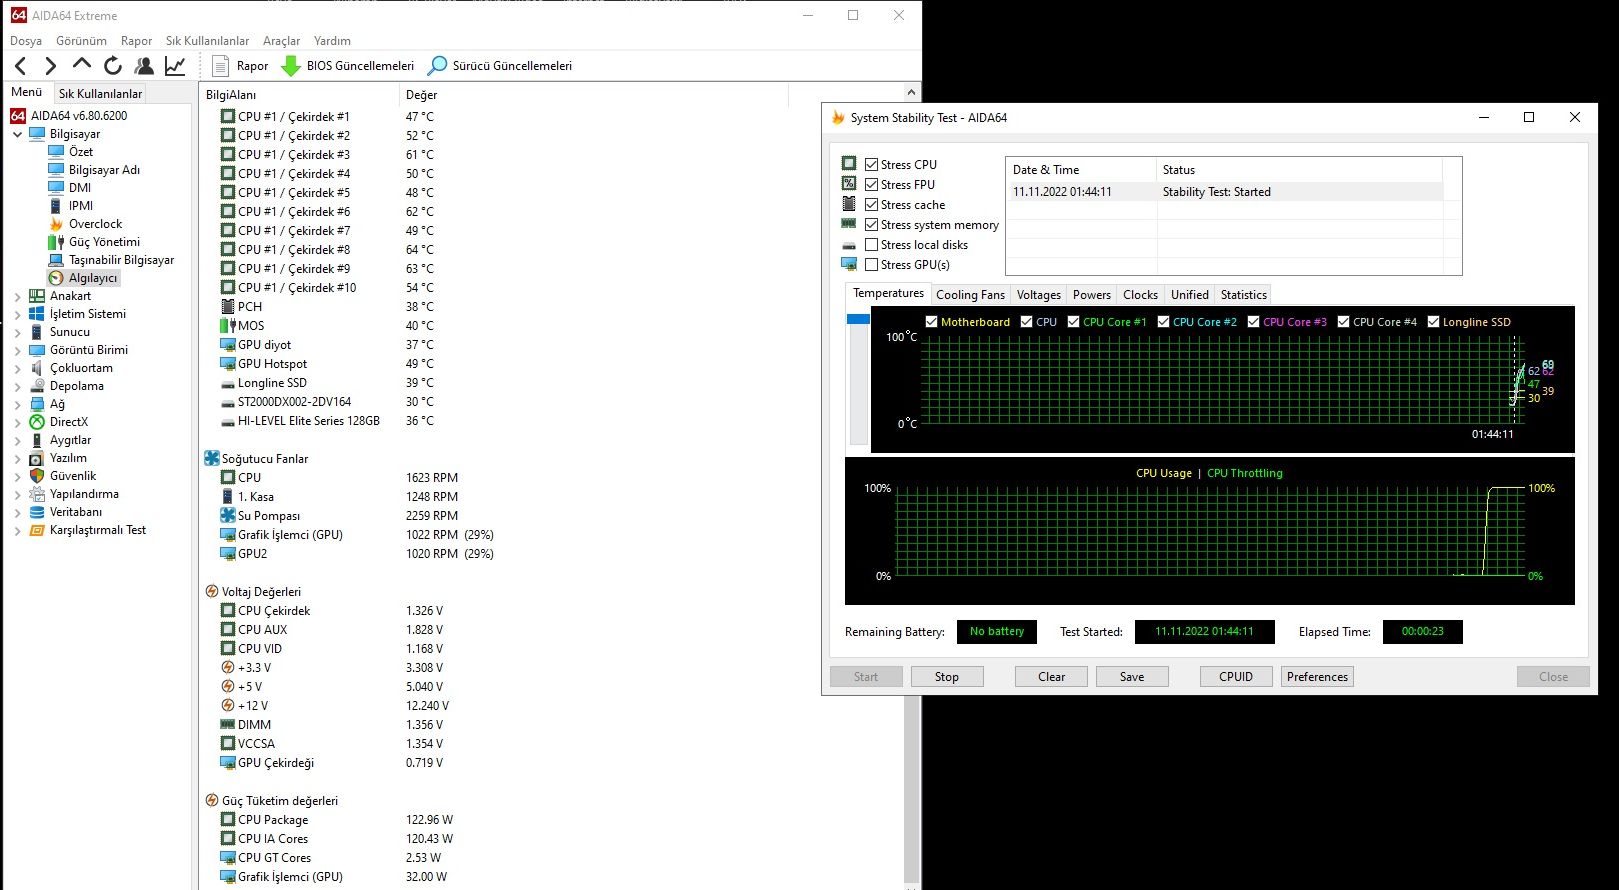This screenshot has width=1619, height=890.
Task: Switch to the Statistics tab
Action: coord(1244,295)
